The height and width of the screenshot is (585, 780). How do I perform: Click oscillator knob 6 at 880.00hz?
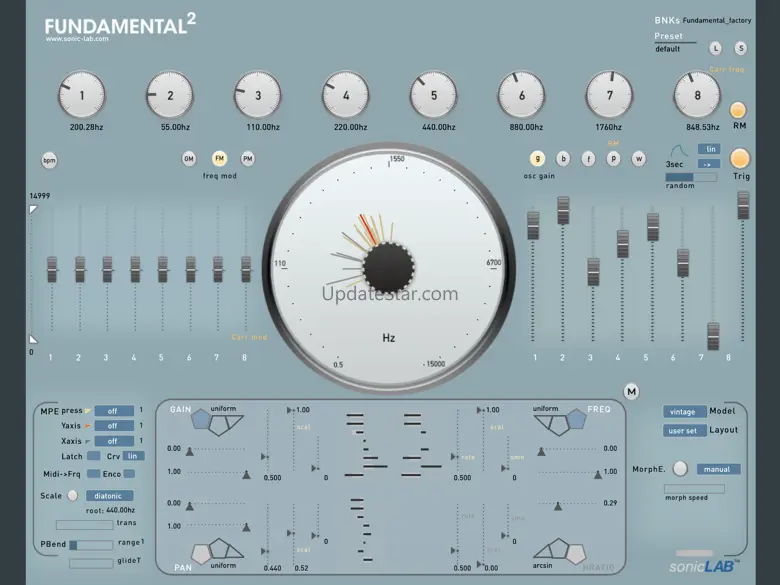[521, 95]
